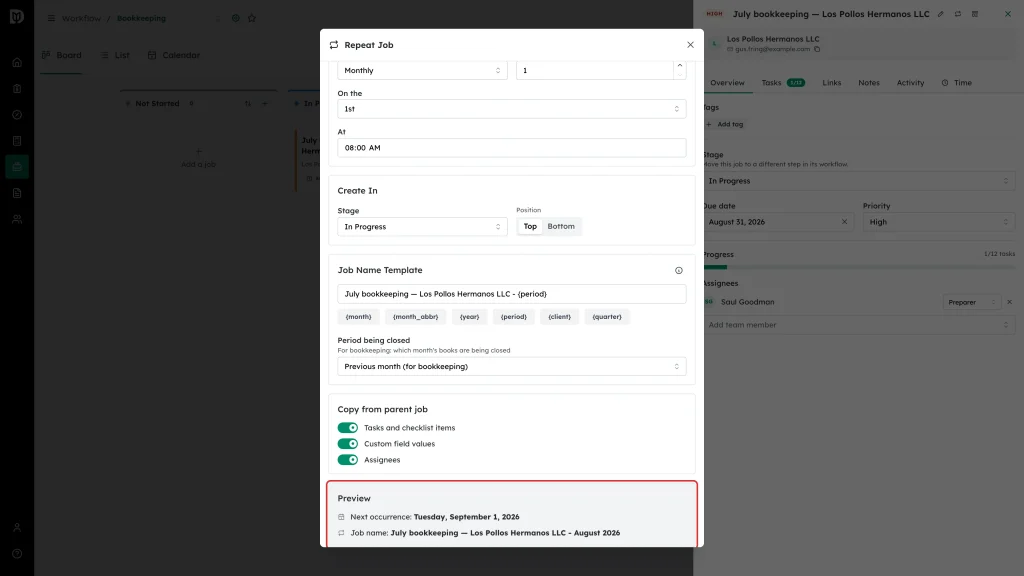Increase the interval number stepper
The height and width of the screenshot is (576, 1024).
(679, 65)
